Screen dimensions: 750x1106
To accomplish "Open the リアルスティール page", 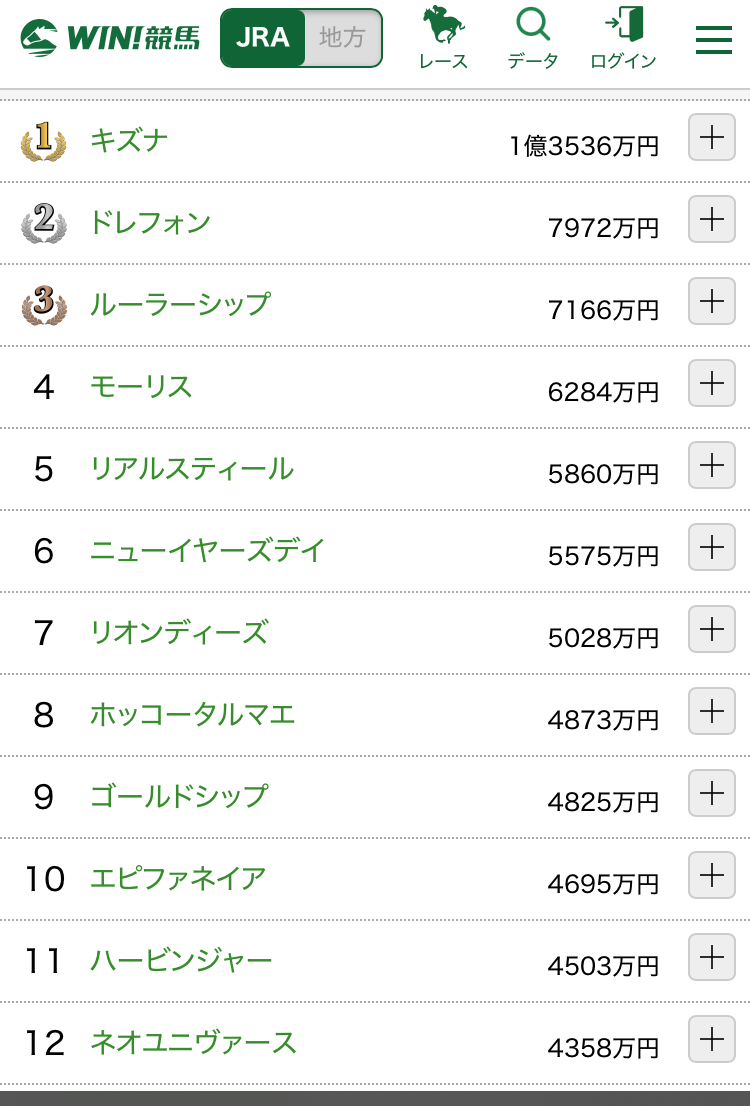I will click(192, 468).
